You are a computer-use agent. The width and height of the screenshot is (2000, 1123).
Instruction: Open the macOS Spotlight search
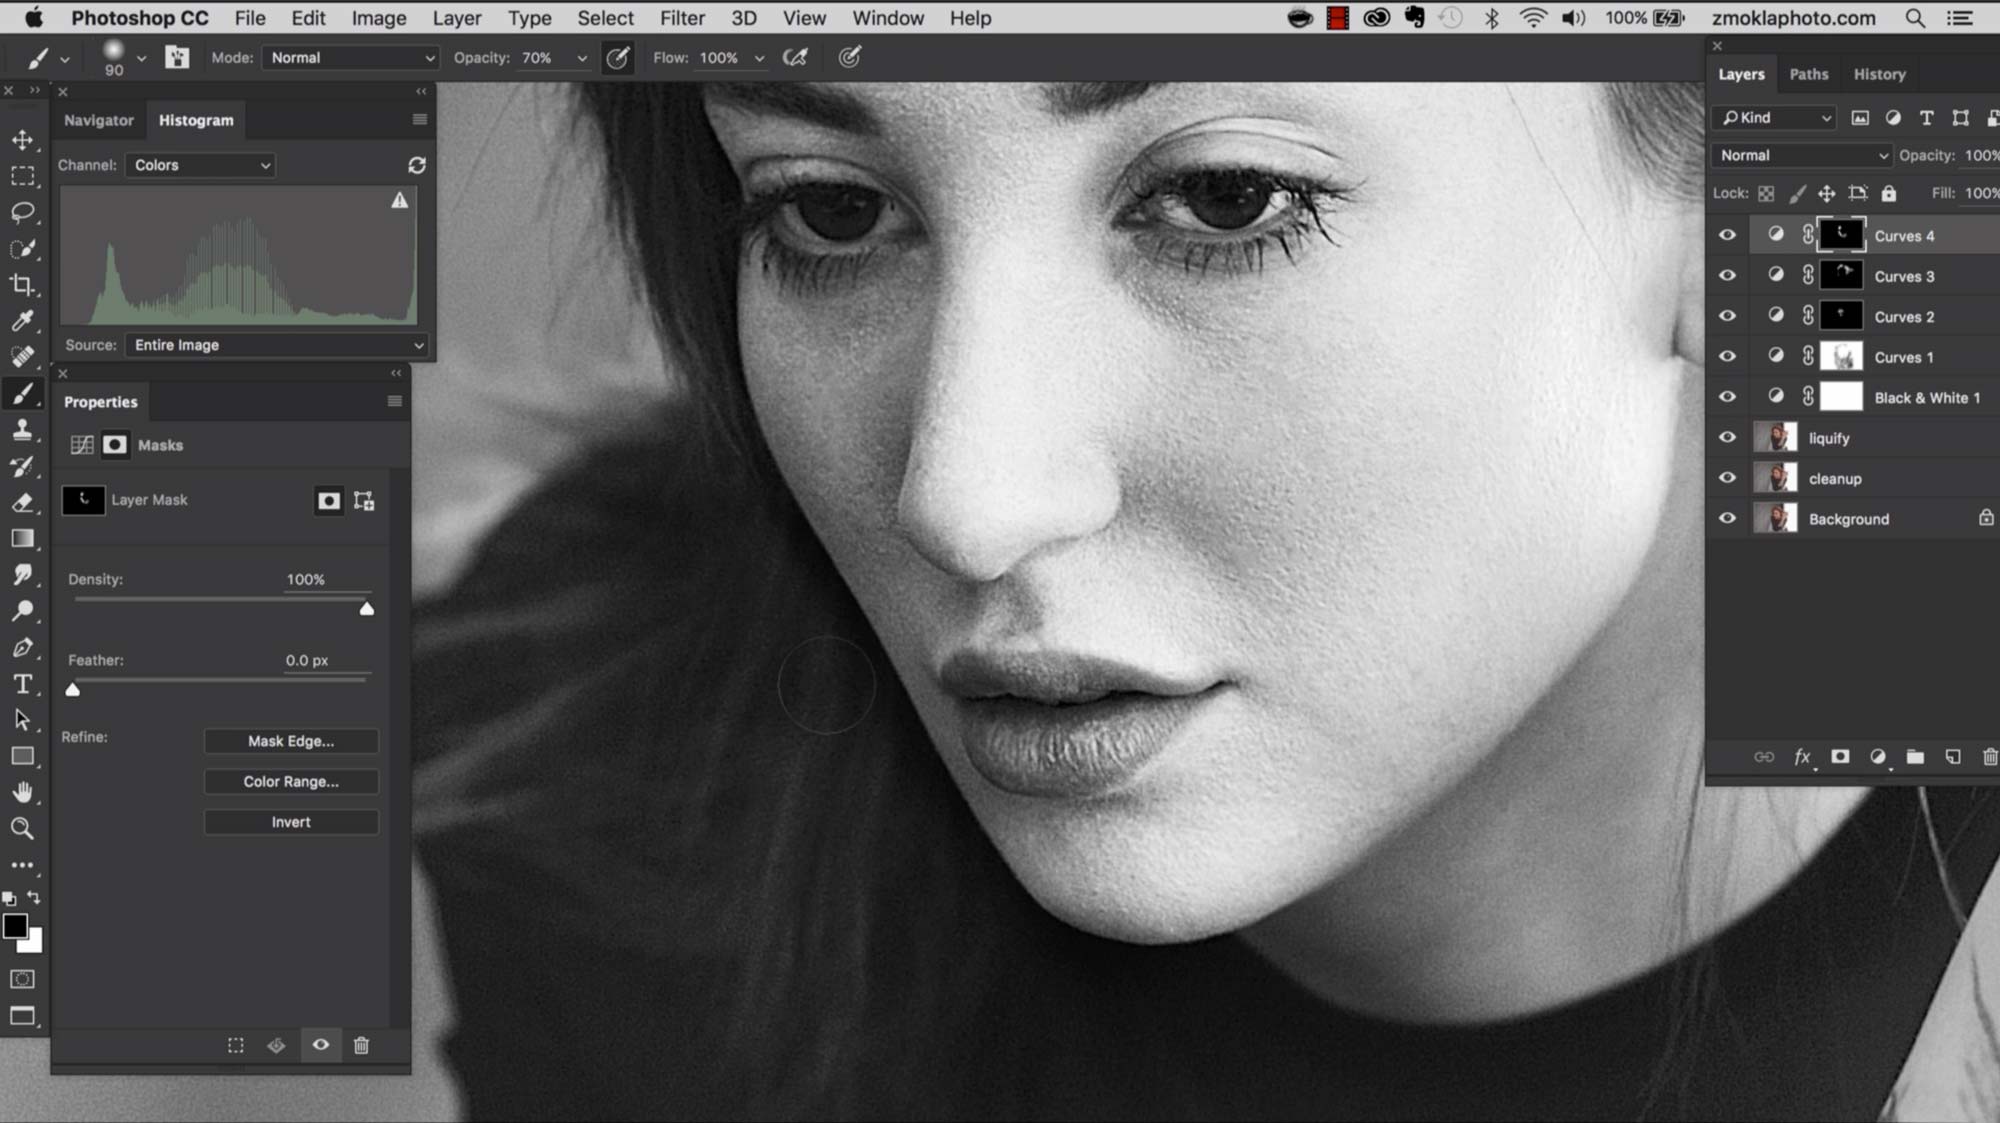point(1915,18)
